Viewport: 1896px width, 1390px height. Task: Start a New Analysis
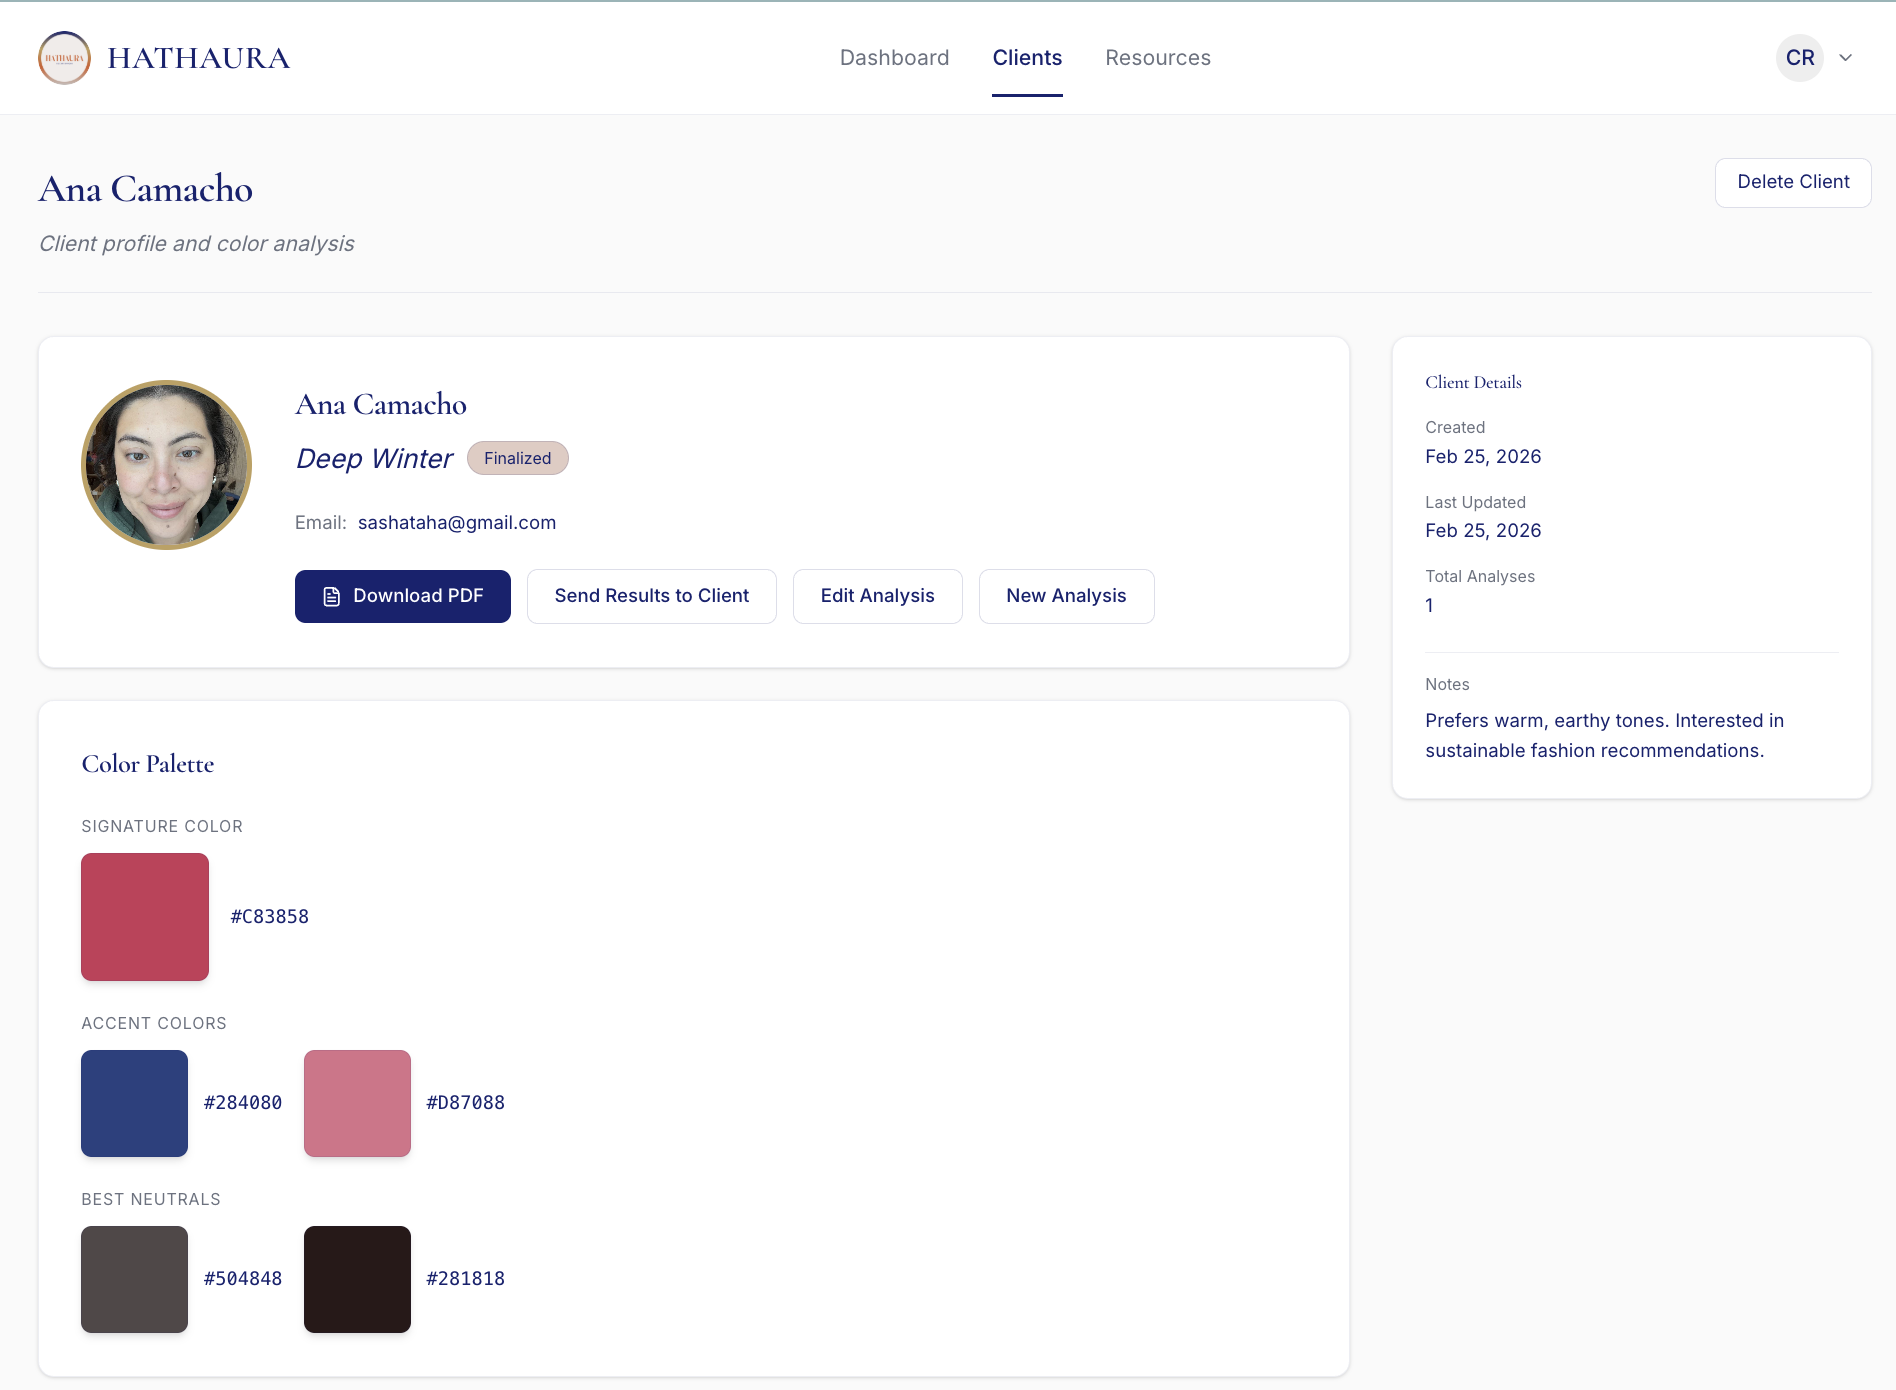[x=1066, y=596]
